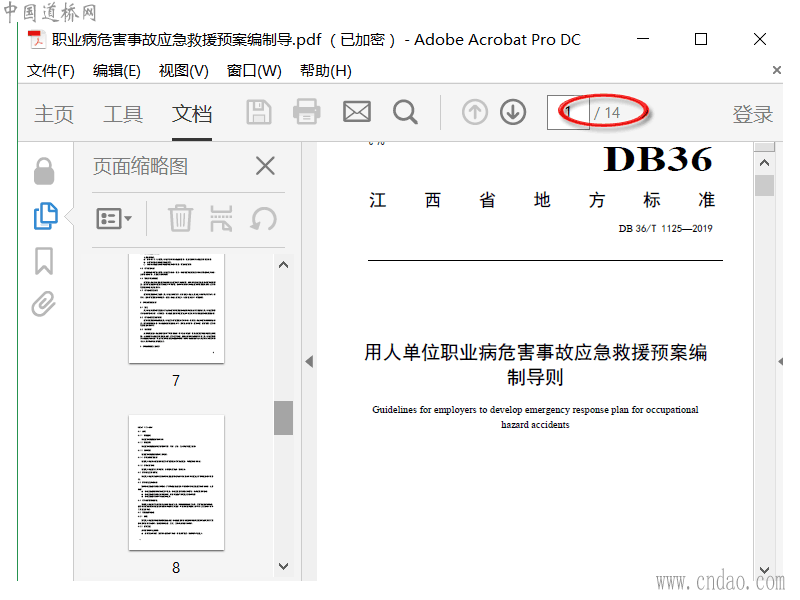Image resolution: width=800 pixels, height=600 pixels.
Task: Click the 登录 sign-in button
Action: coord(753,114)
